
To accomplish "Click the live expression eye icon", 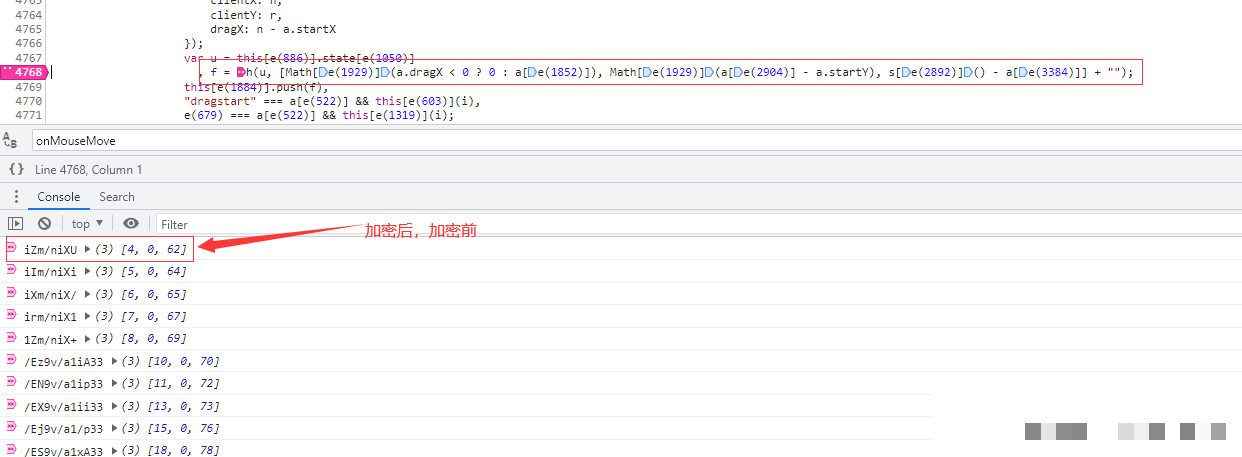I will pyautogui.click(x=131, y=224).
